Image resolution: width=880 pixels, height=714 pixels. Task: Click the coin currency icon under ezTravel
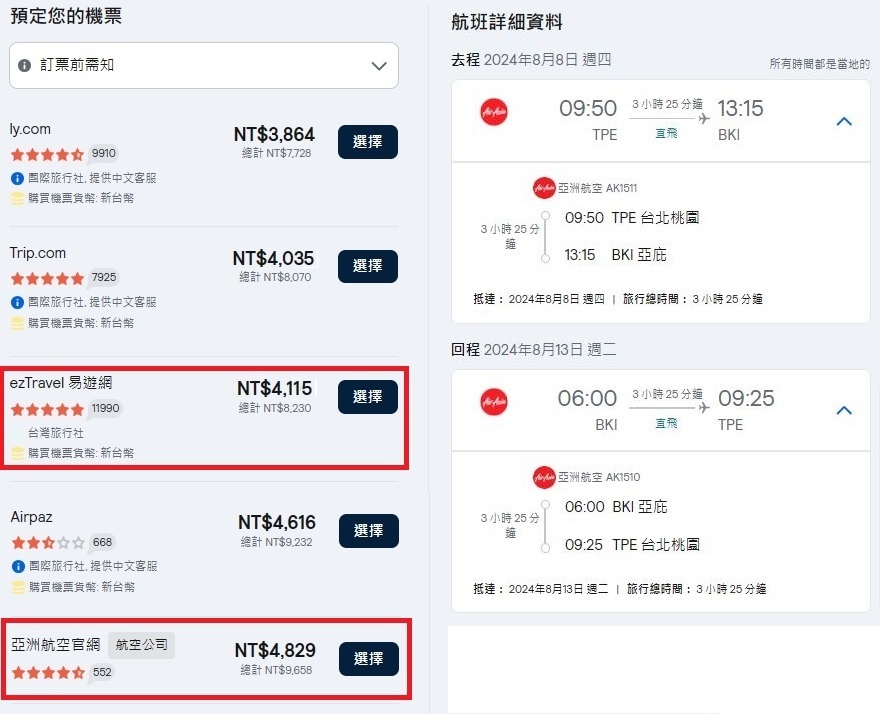coord(17,452)
